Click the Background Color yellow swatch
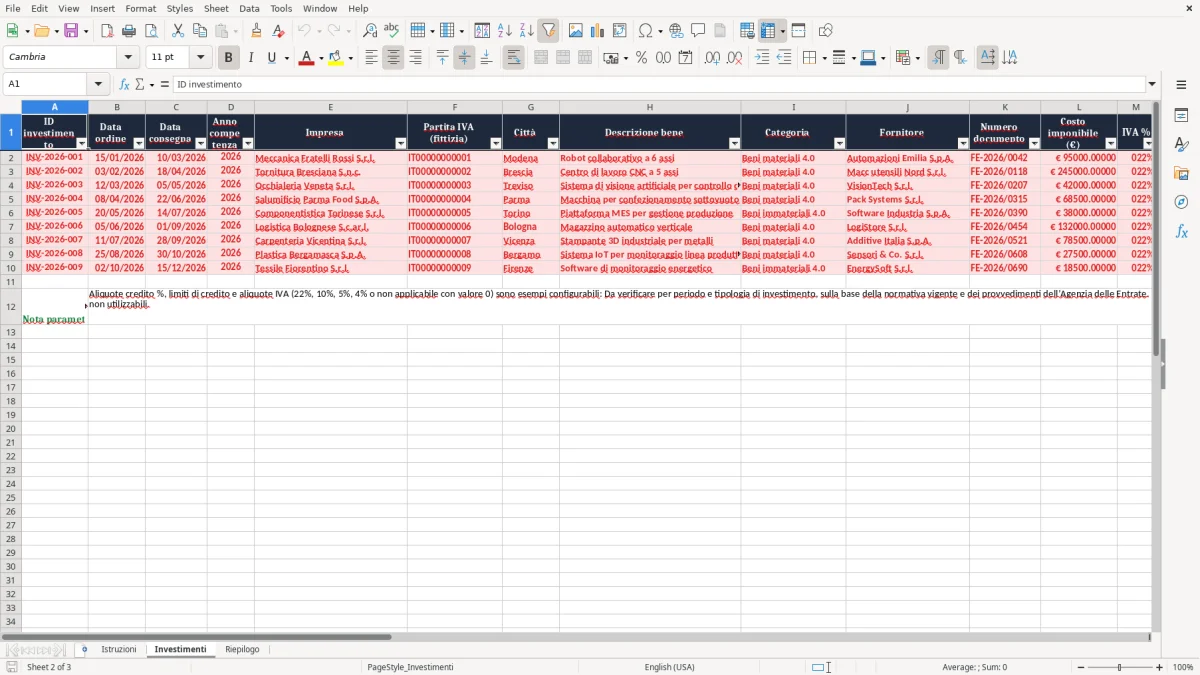This screenshot has width=1200, height=675. click(x=336, y=58)
